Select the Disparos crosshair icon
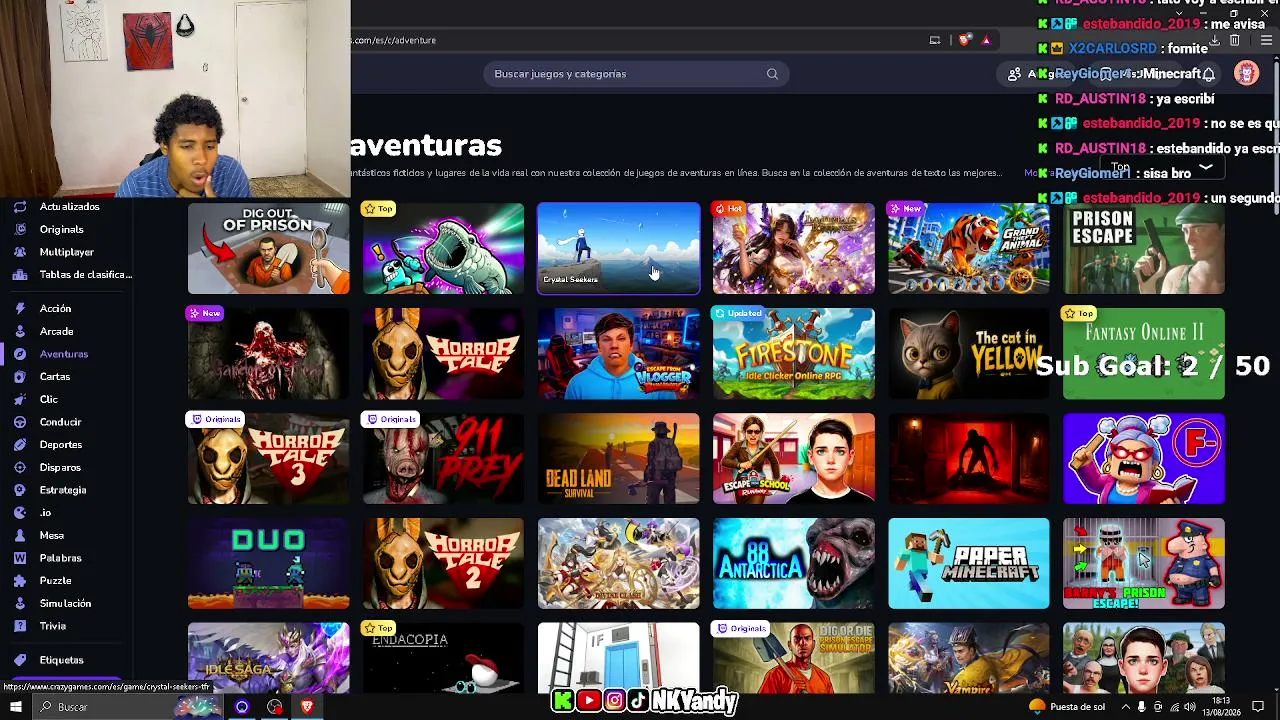Image resolution: width=1280 pixels, height=720 pixels. 20,468
